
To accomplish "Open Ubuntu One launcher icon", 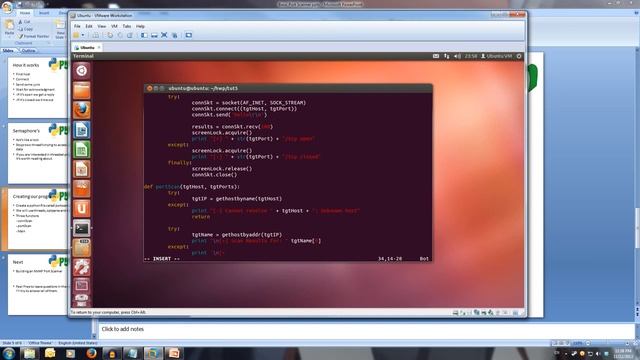I will [x=82, y=209].
